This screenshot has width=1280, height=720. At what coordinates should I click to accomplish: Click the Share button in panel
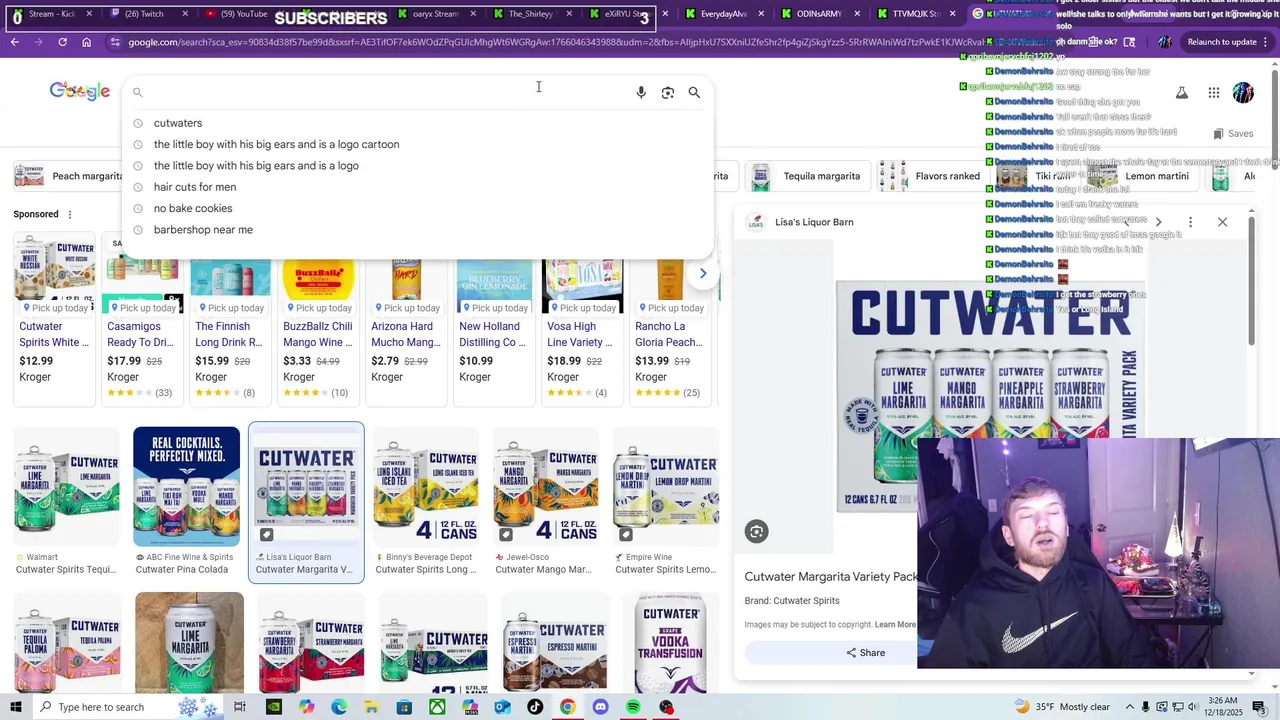pos(866,652)
